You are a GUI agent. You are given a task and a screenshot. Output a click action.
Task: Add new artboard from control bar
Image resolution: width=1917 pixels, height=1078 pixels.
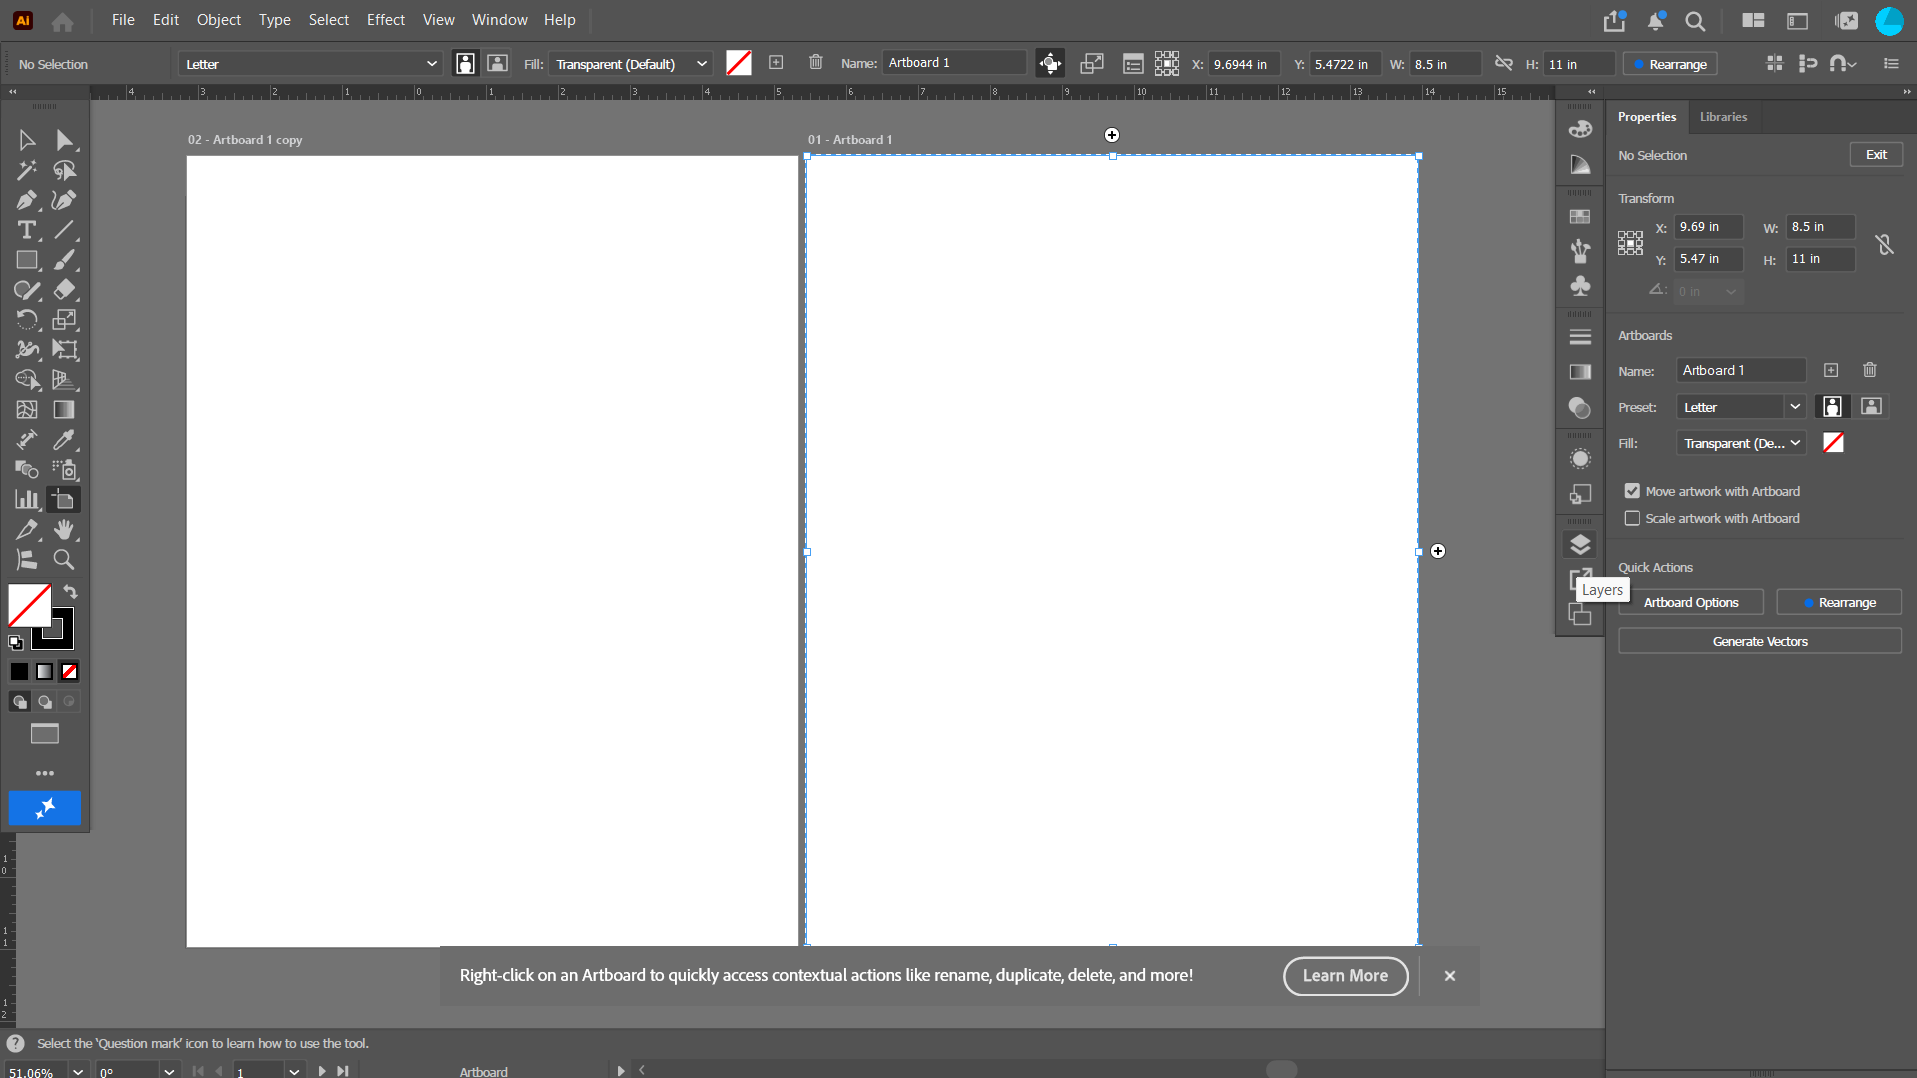click(776, 63)
